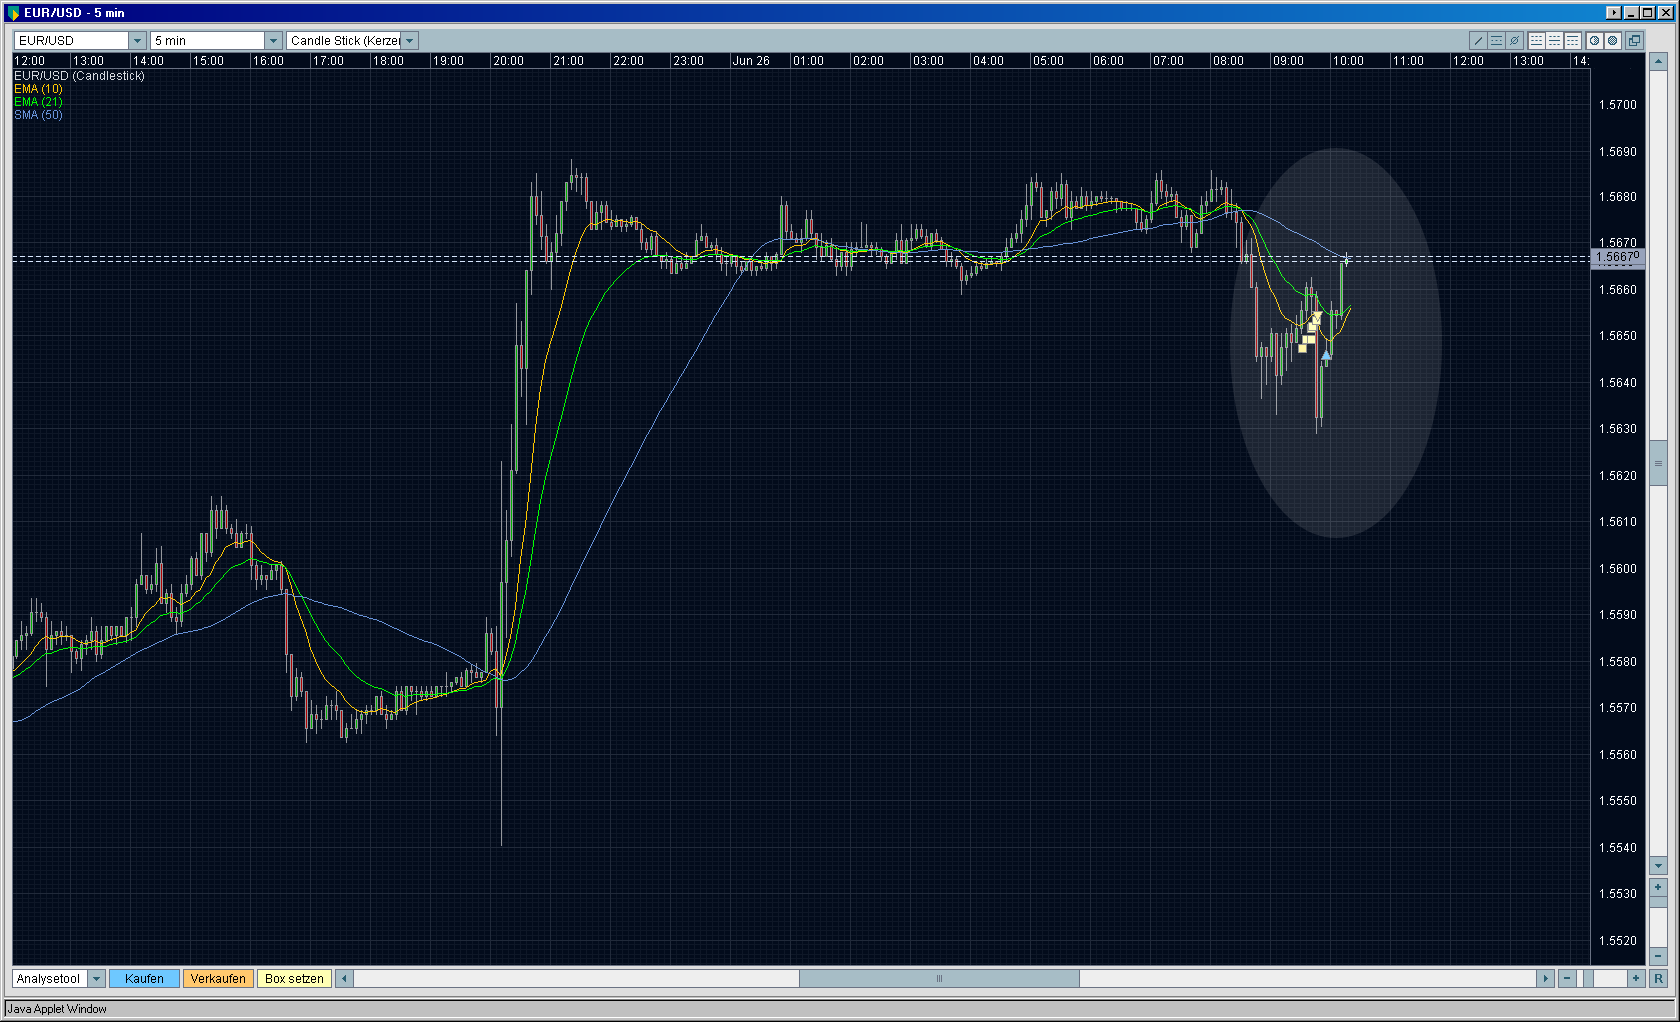Click the vertical zoom plus button
Viewport: 1680px width, 1022px height.
[x=1658, y=888]
